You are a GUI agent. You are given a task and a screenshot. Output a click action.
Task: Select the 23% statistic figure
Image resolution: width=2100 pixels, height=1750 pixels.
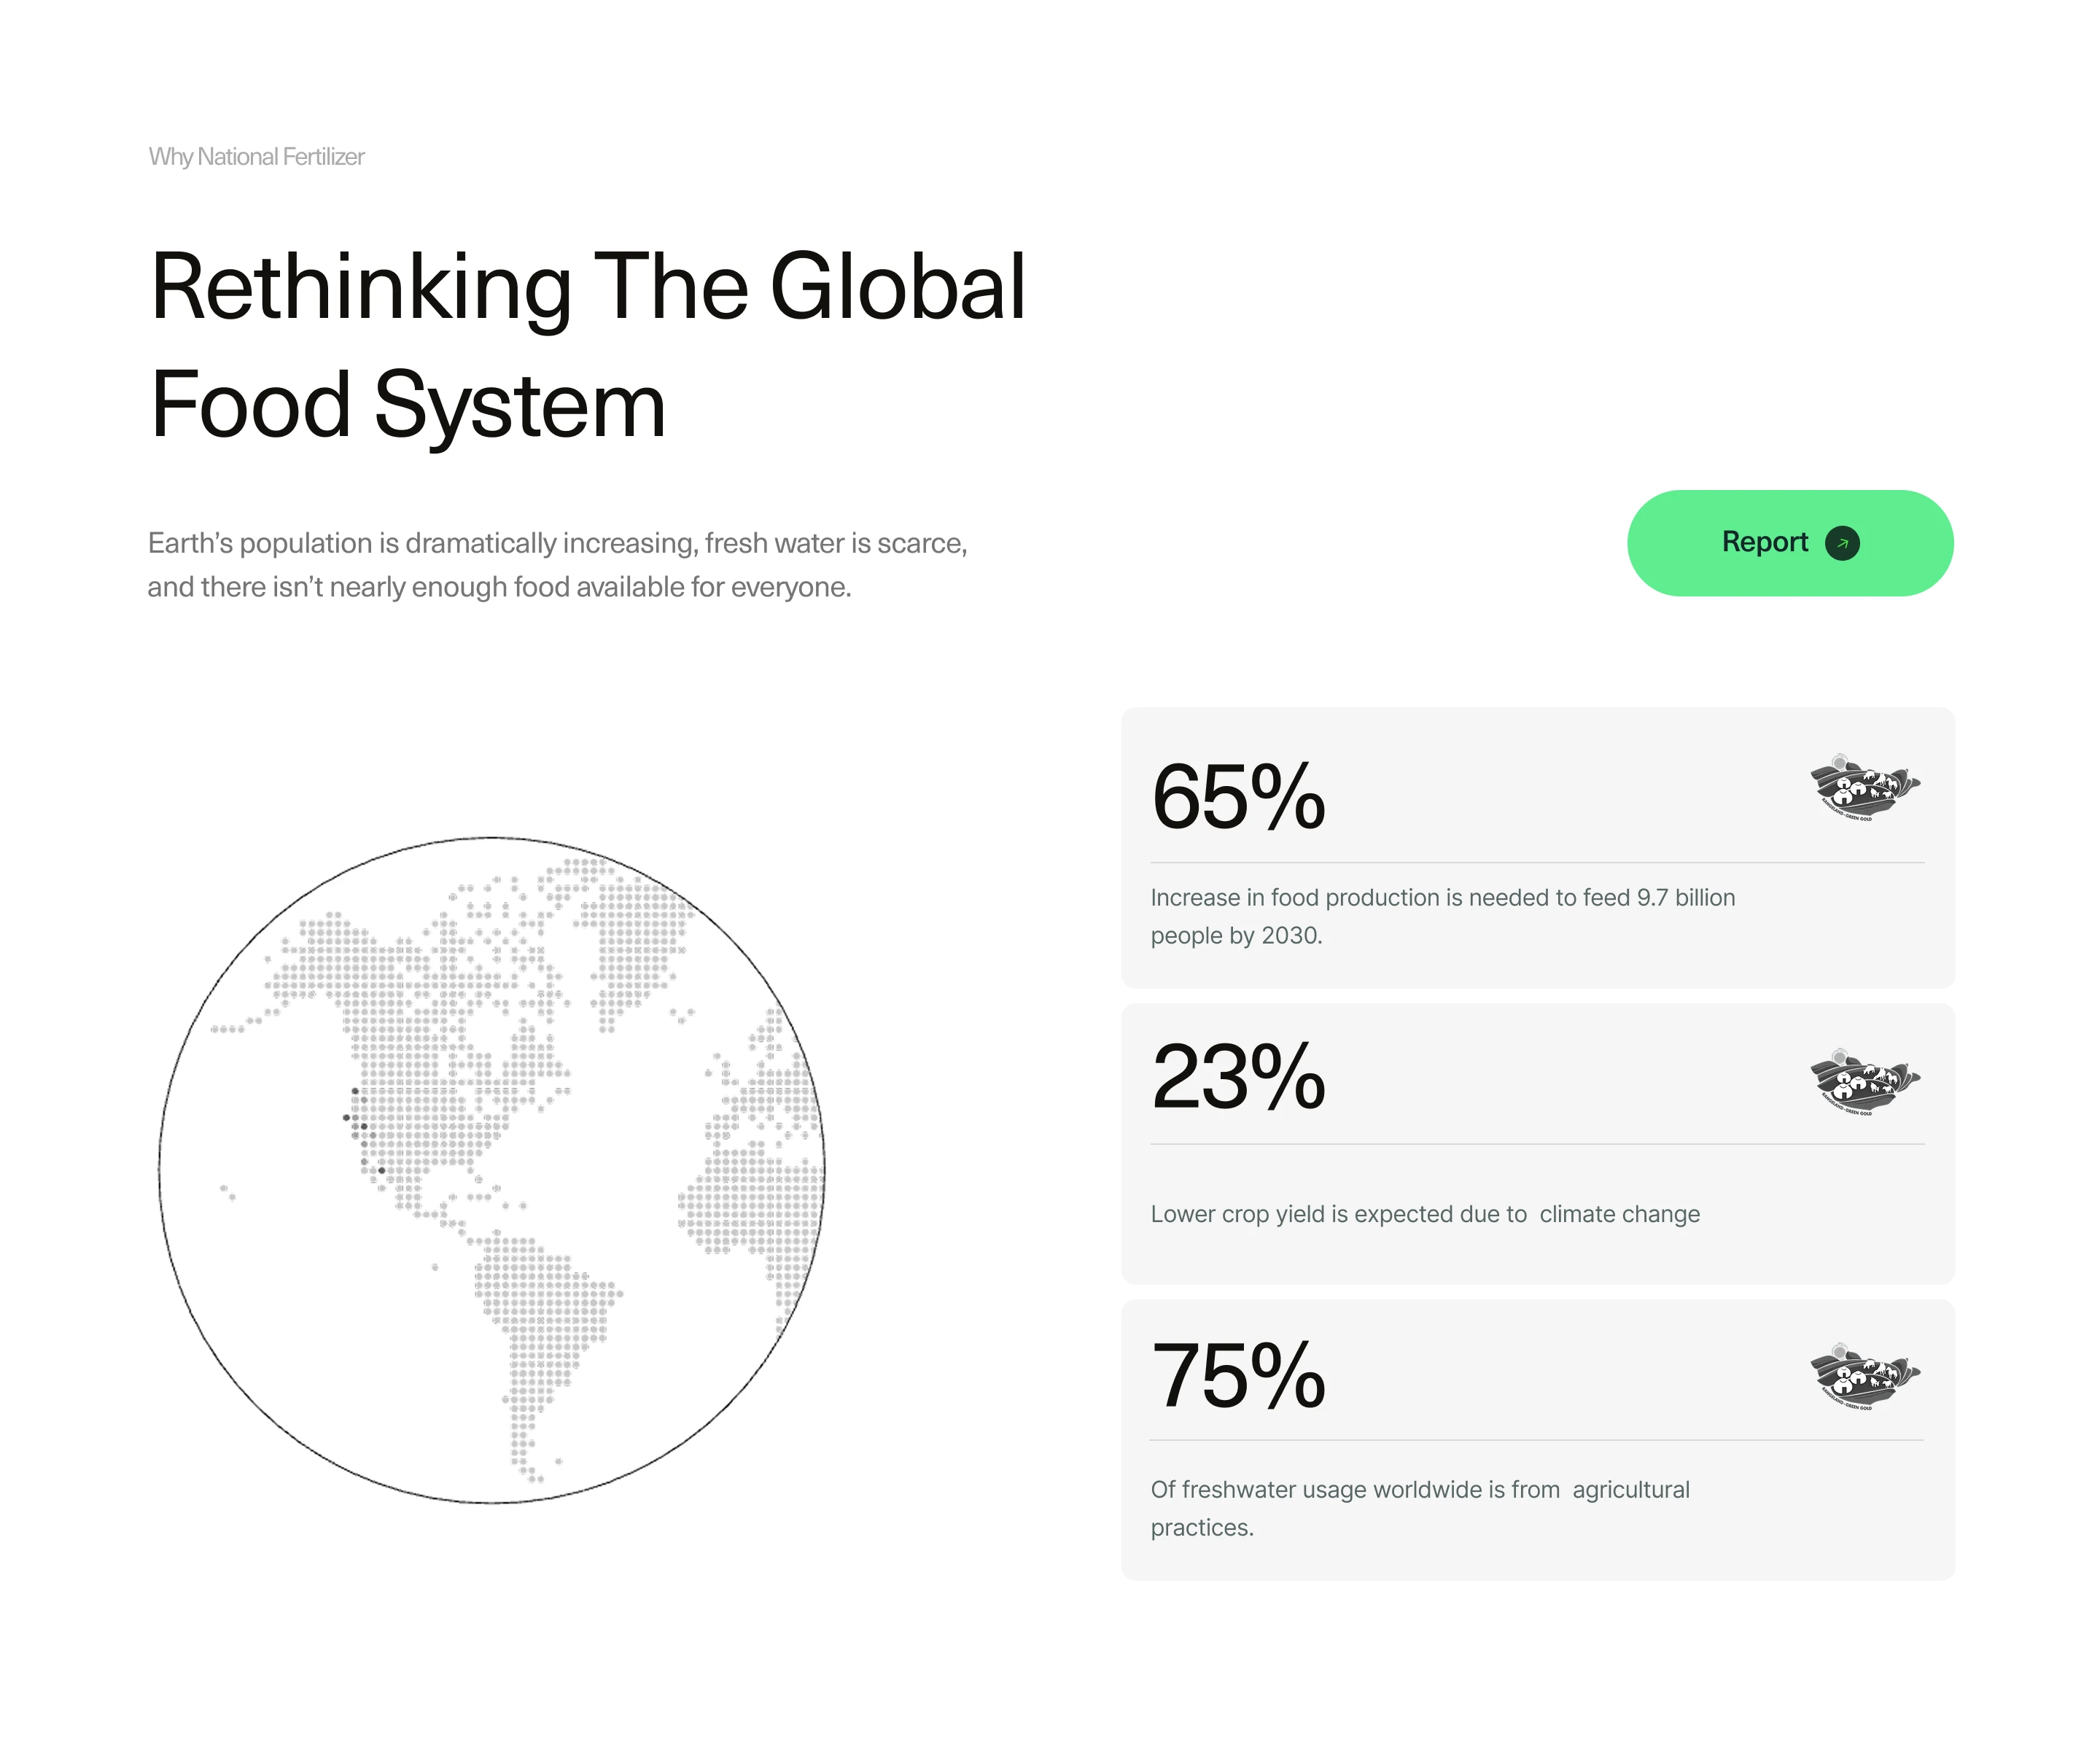pyautogui.click(x=1238, y=1077)
